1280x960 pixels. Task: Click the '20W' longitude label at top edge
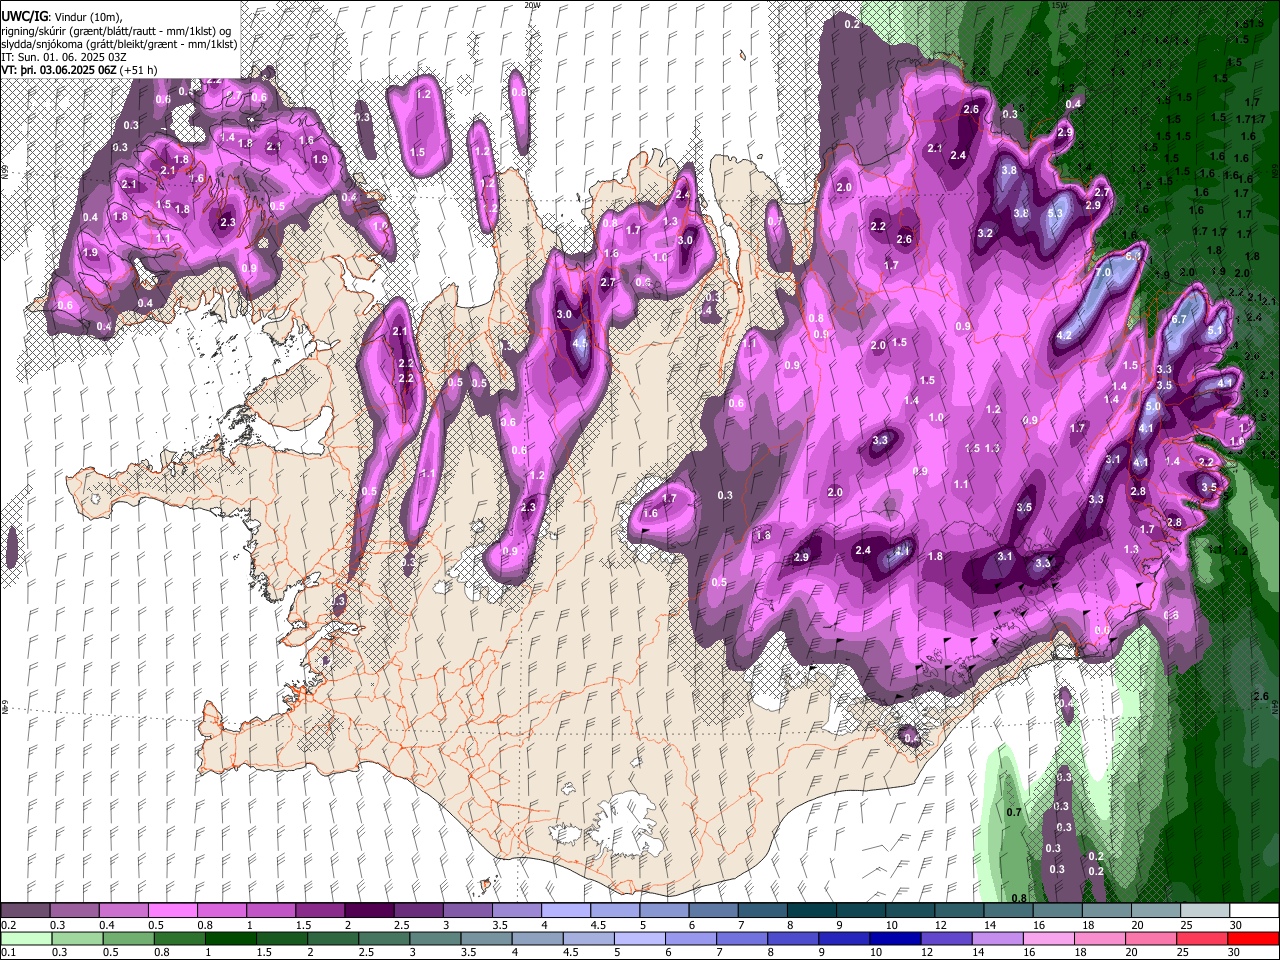[531, 5]
